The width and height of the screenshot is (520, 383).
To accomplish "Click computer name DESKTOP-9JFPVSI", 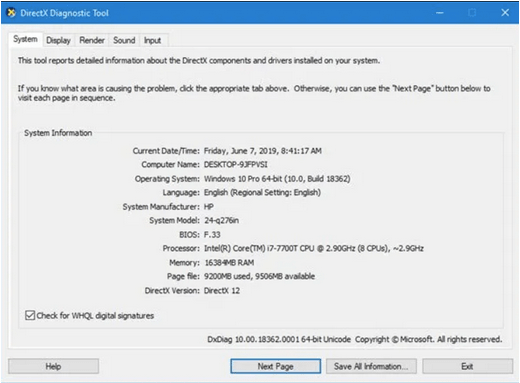I will tap(235, 165).
